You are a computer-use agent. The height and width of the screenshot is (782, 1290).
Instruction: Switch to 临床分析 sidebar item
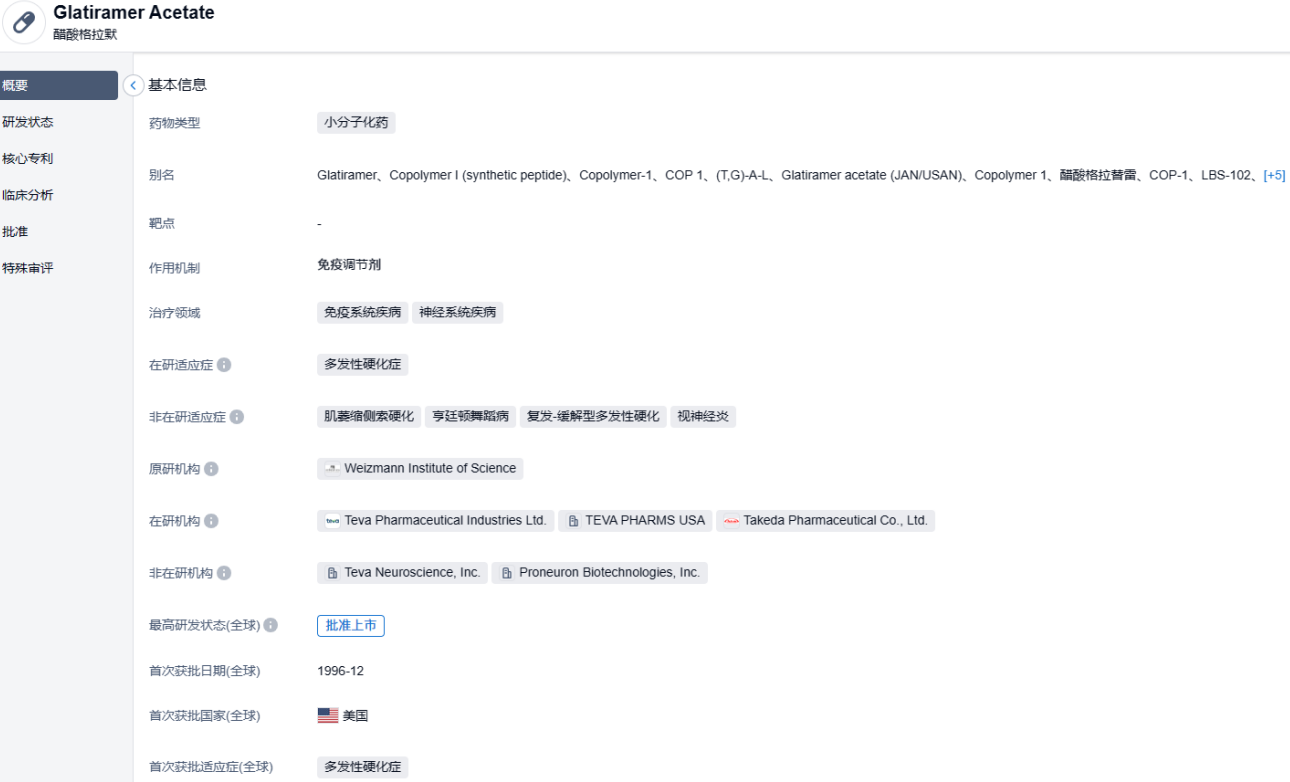(28, 195)
